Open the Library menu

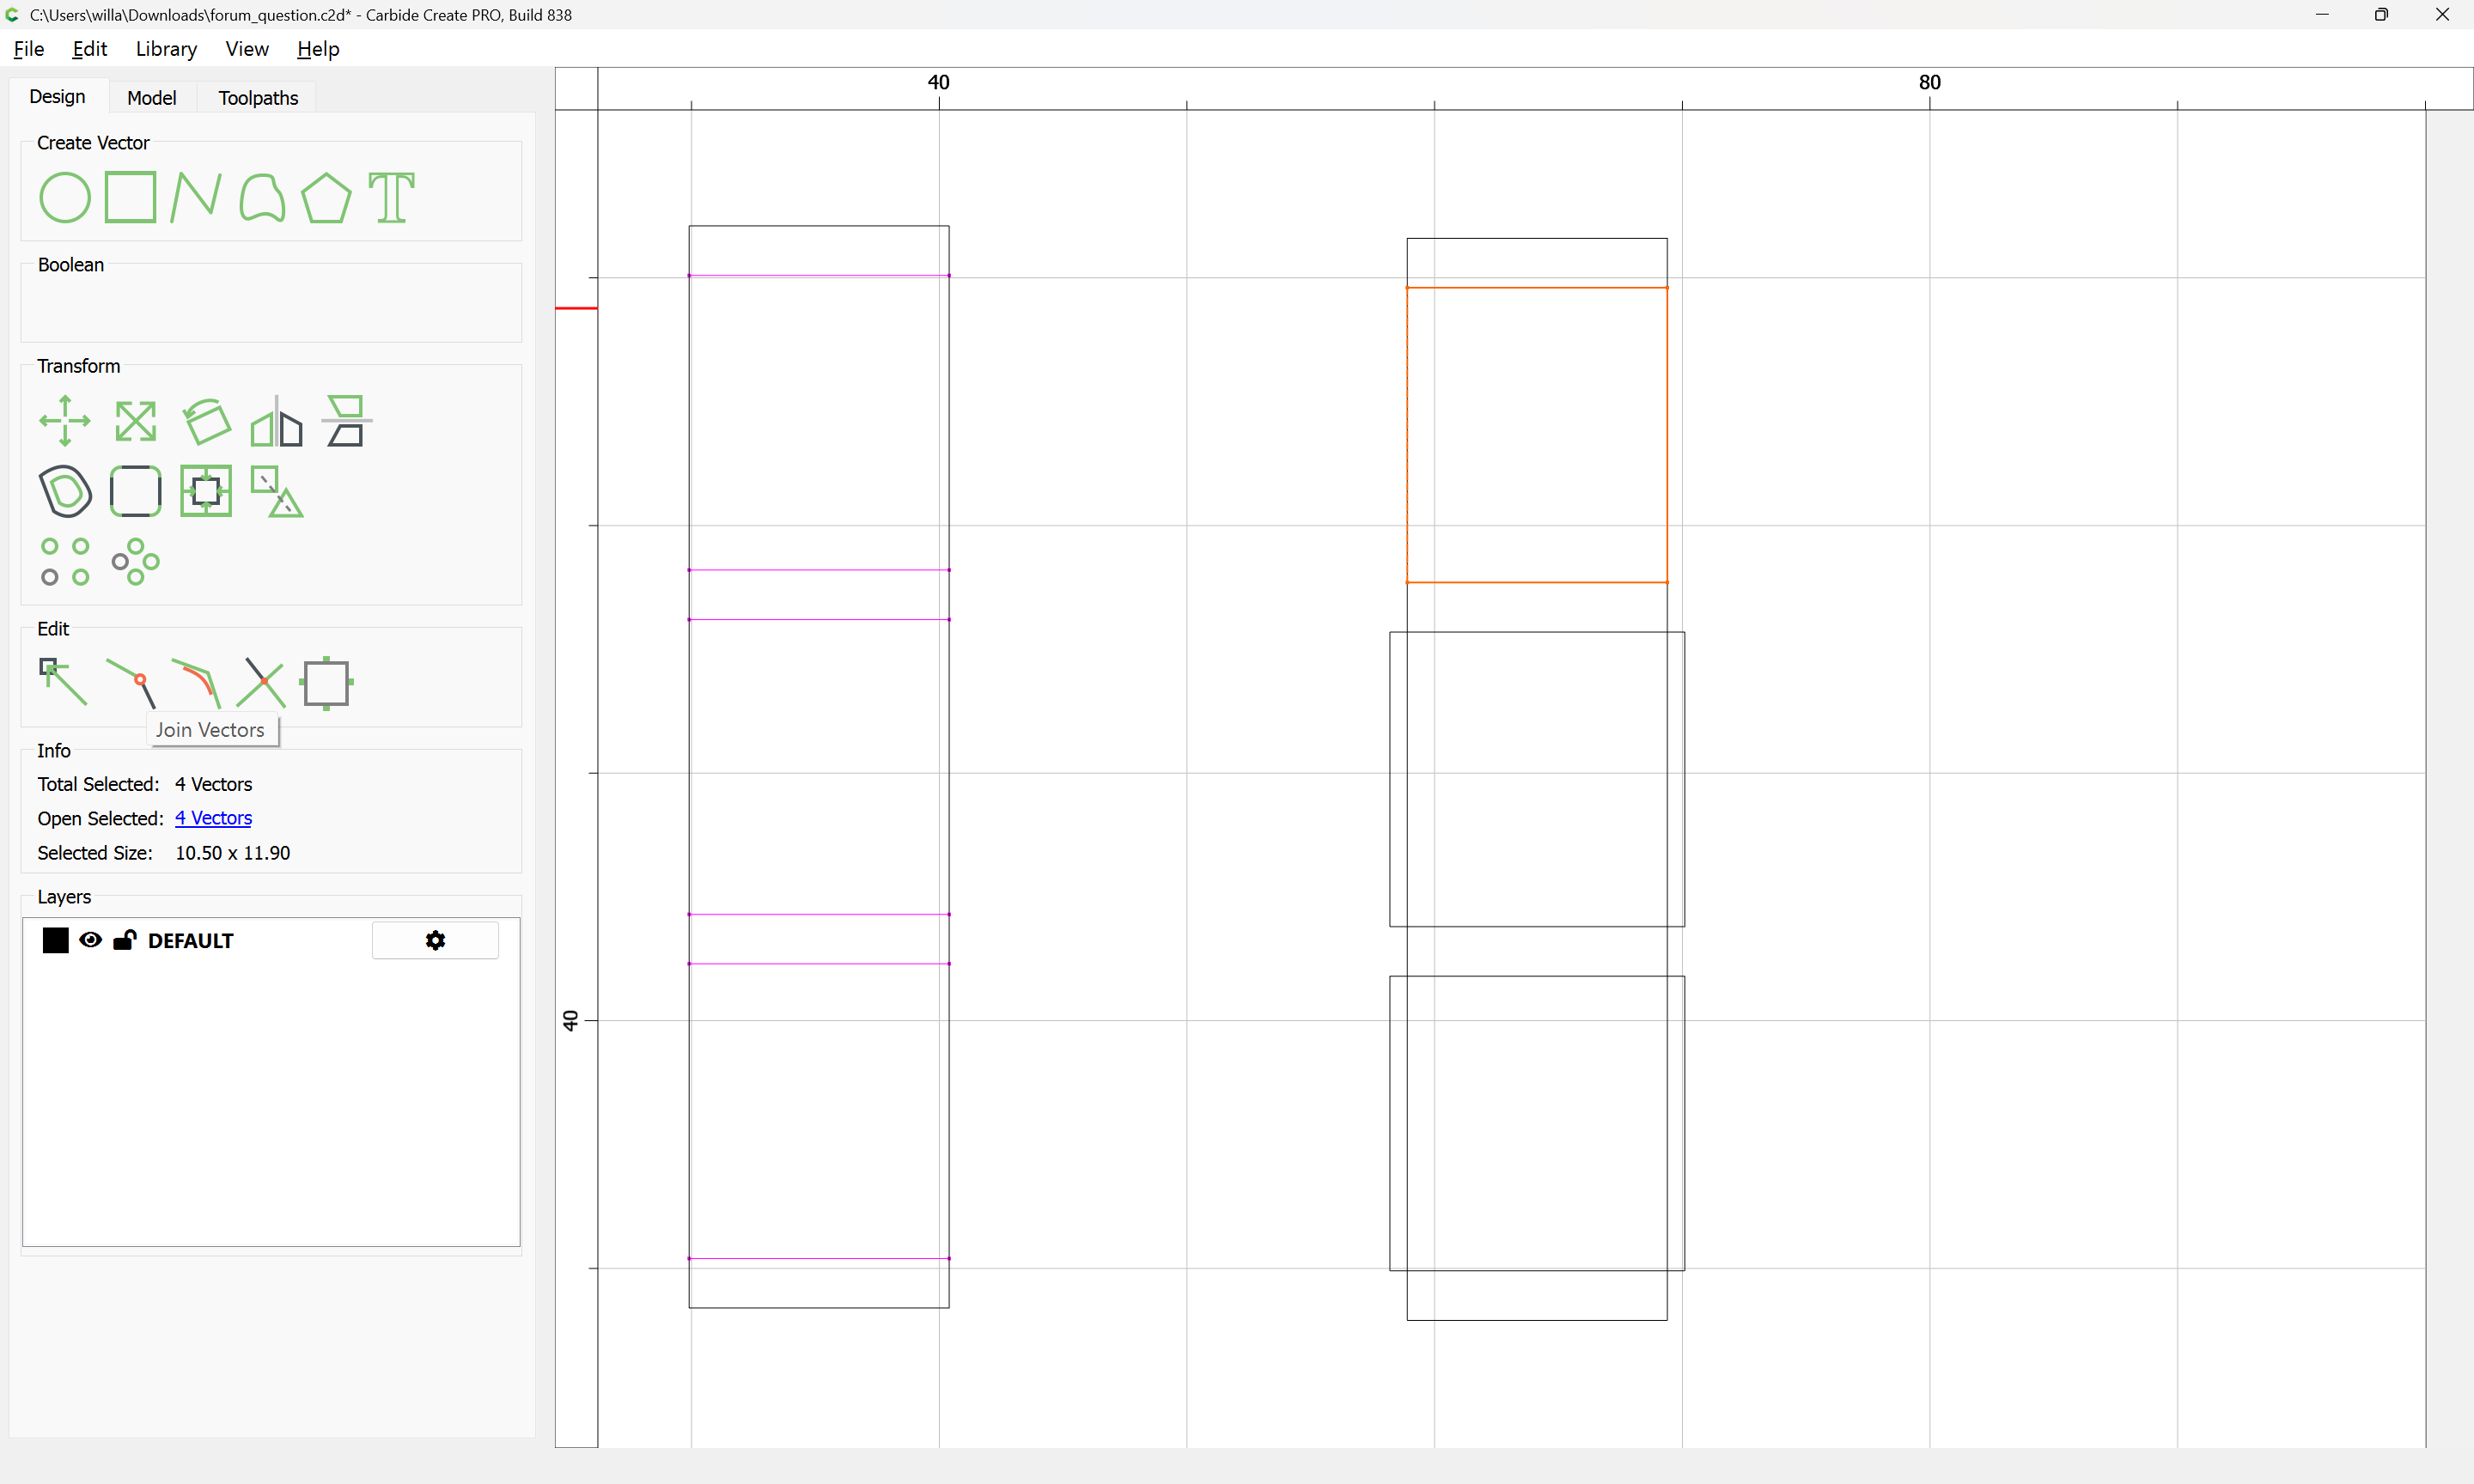click(166, 49)
